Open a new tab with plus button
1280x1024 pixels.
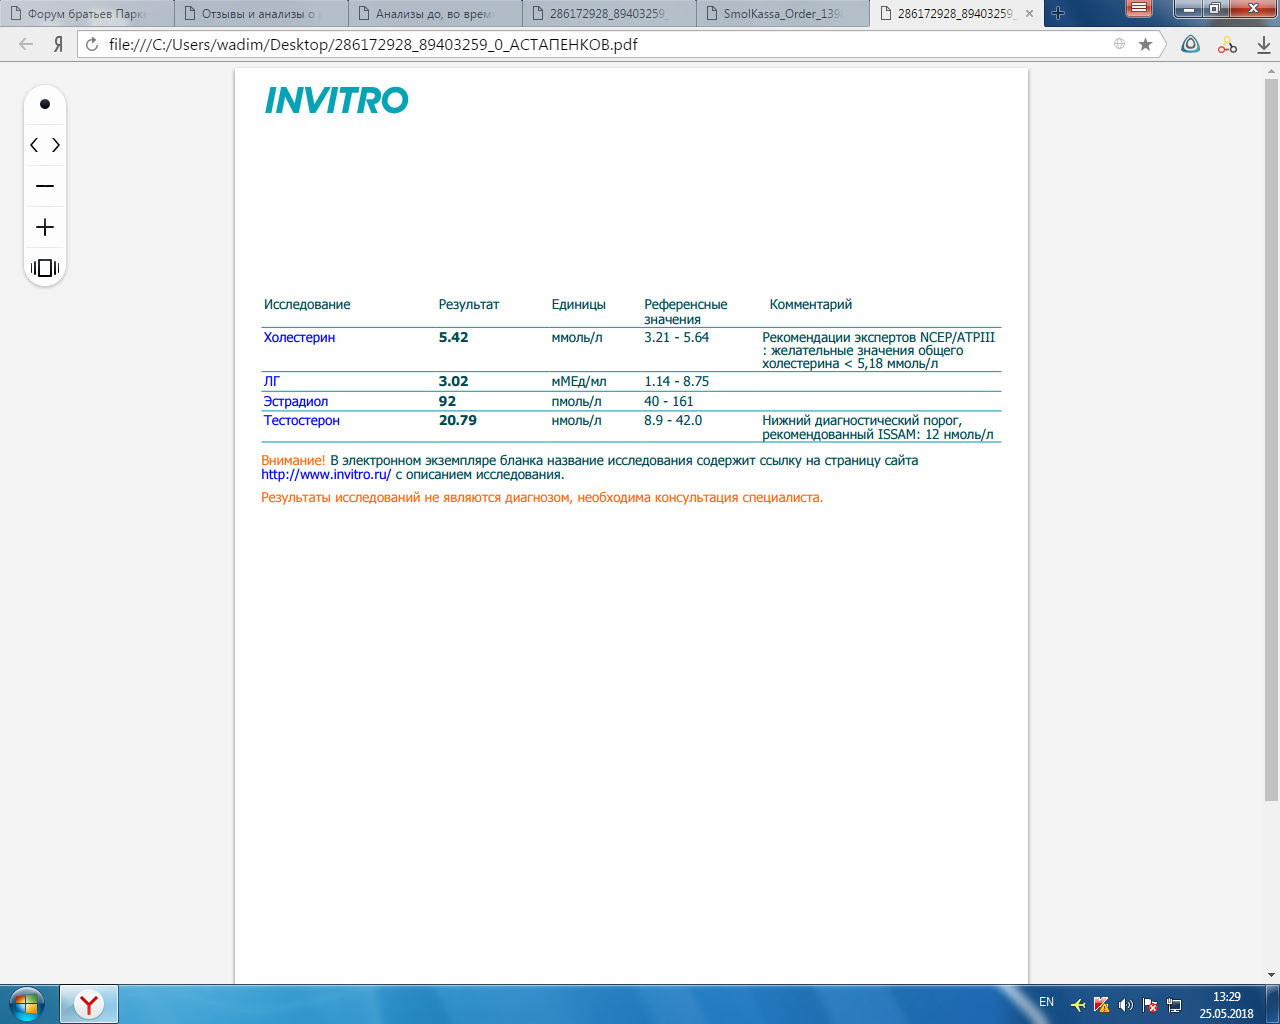(x=1058, y=14)
